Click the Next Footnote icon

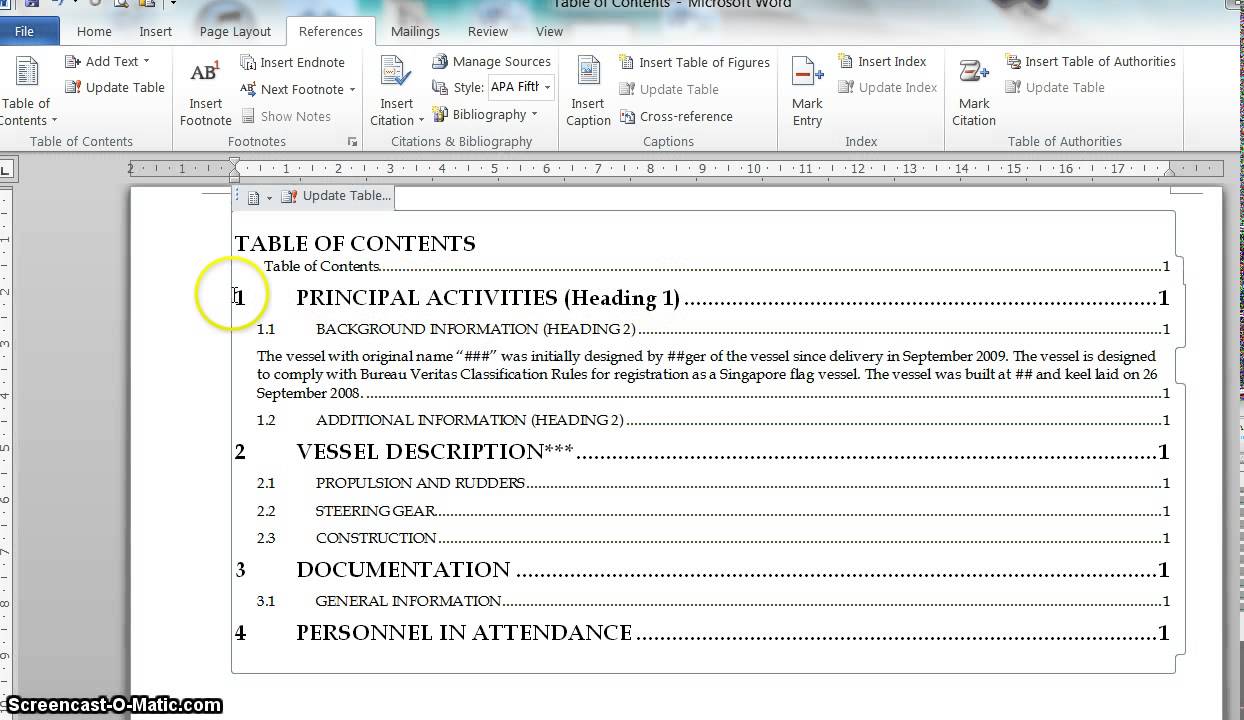coord(248,89)
